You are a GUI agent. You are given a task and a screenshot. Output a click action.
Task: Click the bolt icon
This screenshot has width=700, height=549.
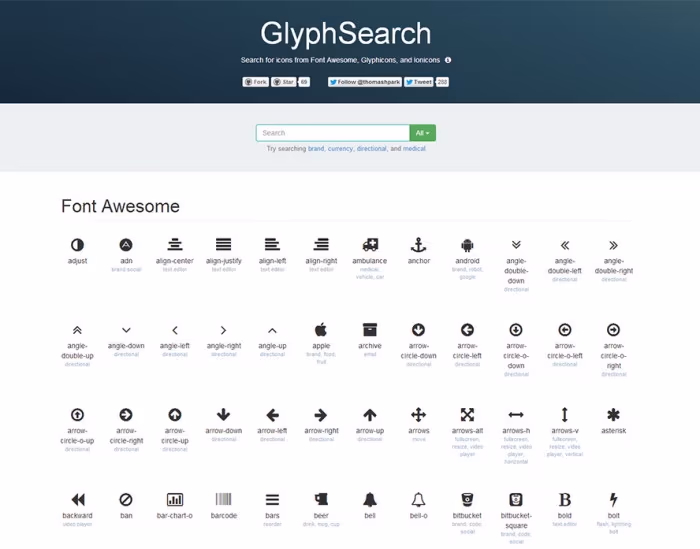[x=613, y=499]
